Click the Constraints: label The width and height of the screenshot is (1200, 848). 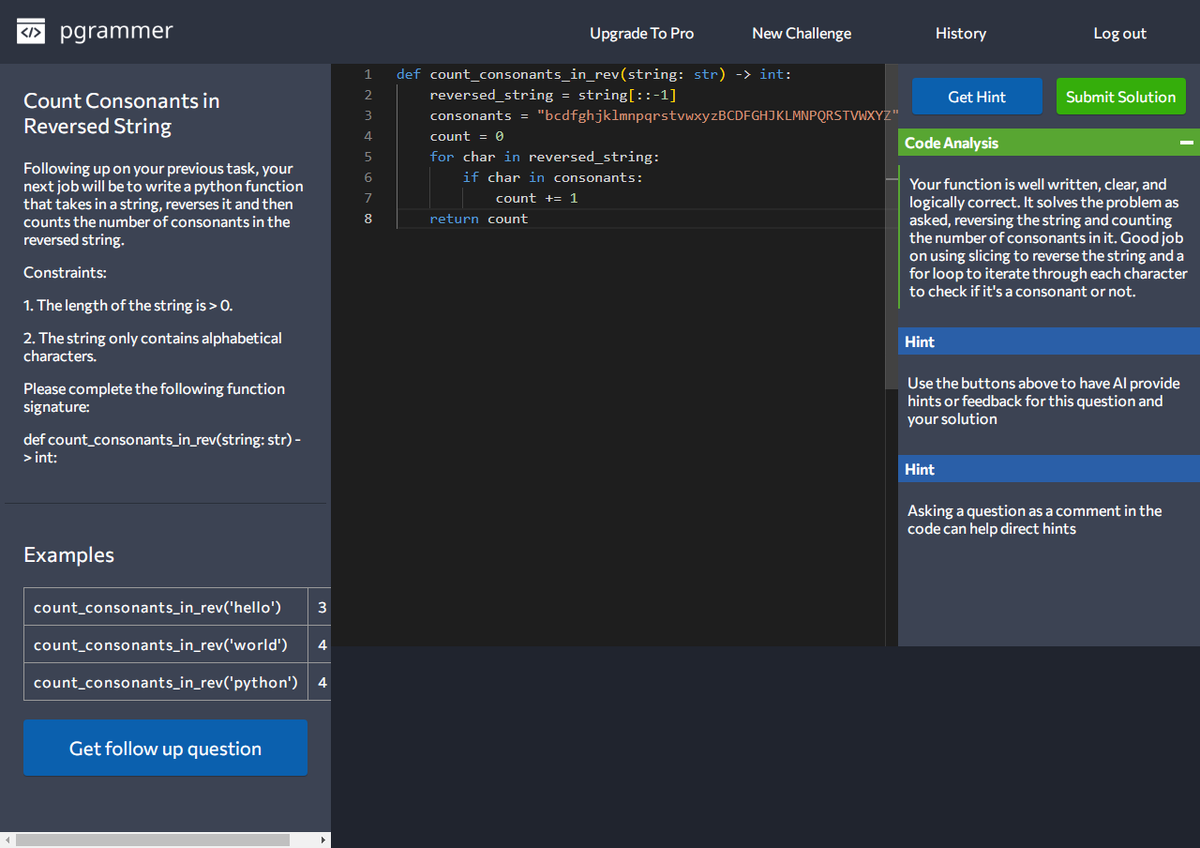(x=65, y=272)
